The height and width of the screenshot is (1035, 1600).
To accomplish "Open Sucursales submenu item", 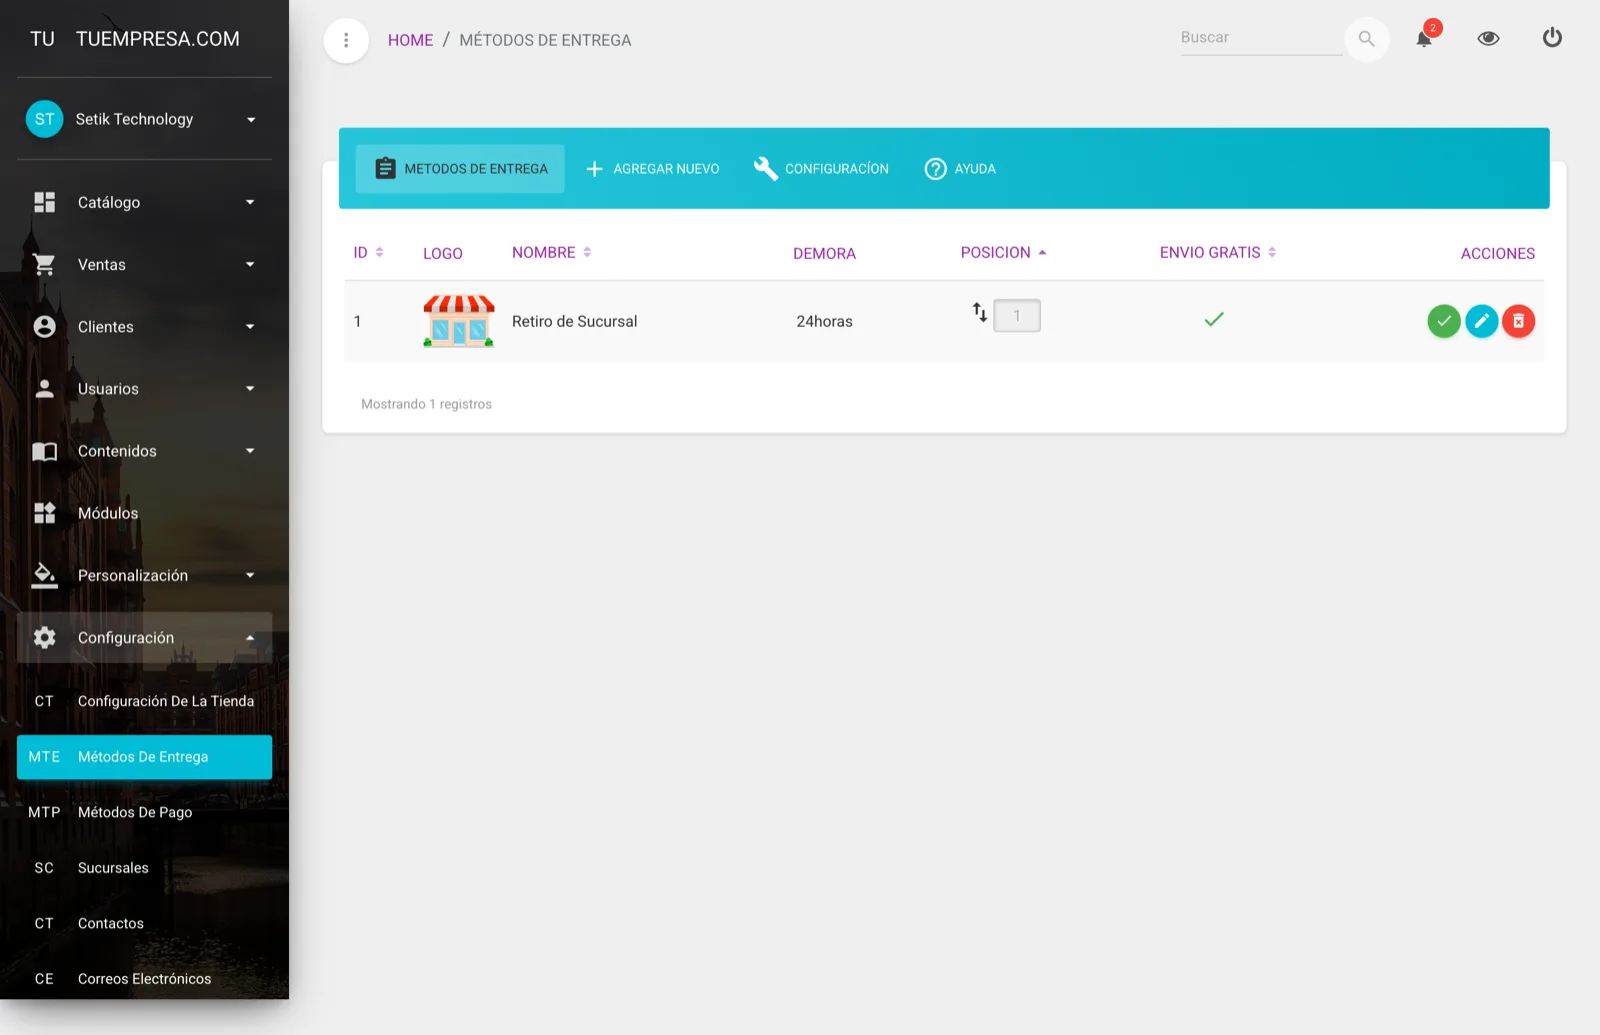I will (x=144, y=868).
